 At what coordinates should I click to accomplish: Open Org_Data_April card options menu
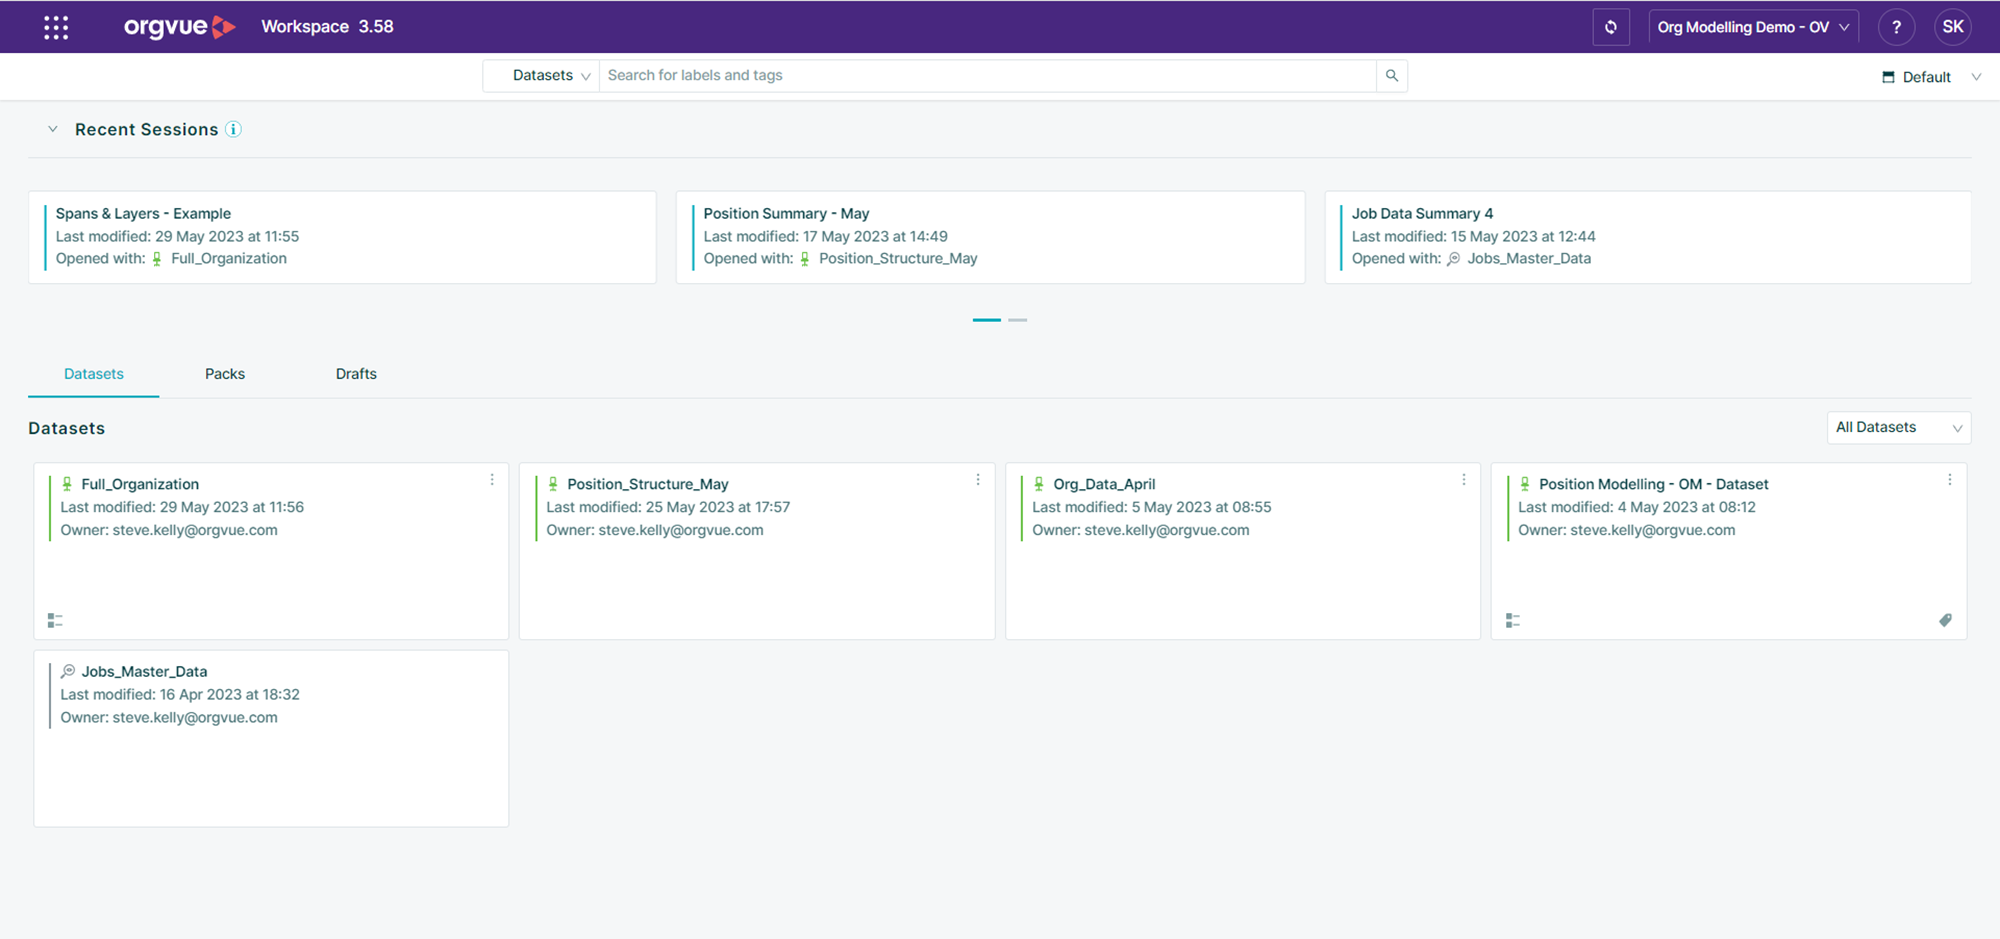coord(1464,480)
